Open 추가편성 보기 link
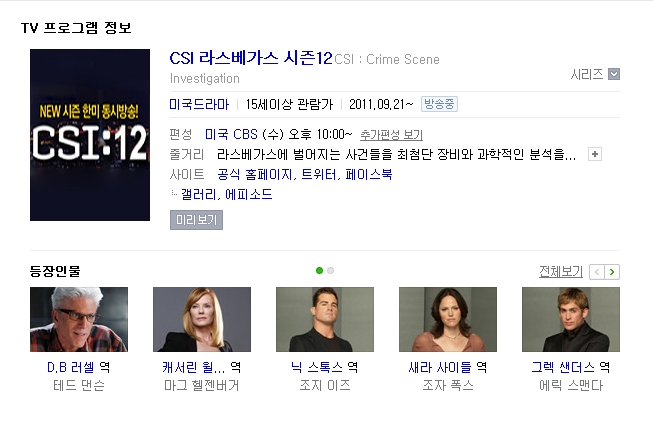Viewport: 653px width, 426px height. [391, 135]
